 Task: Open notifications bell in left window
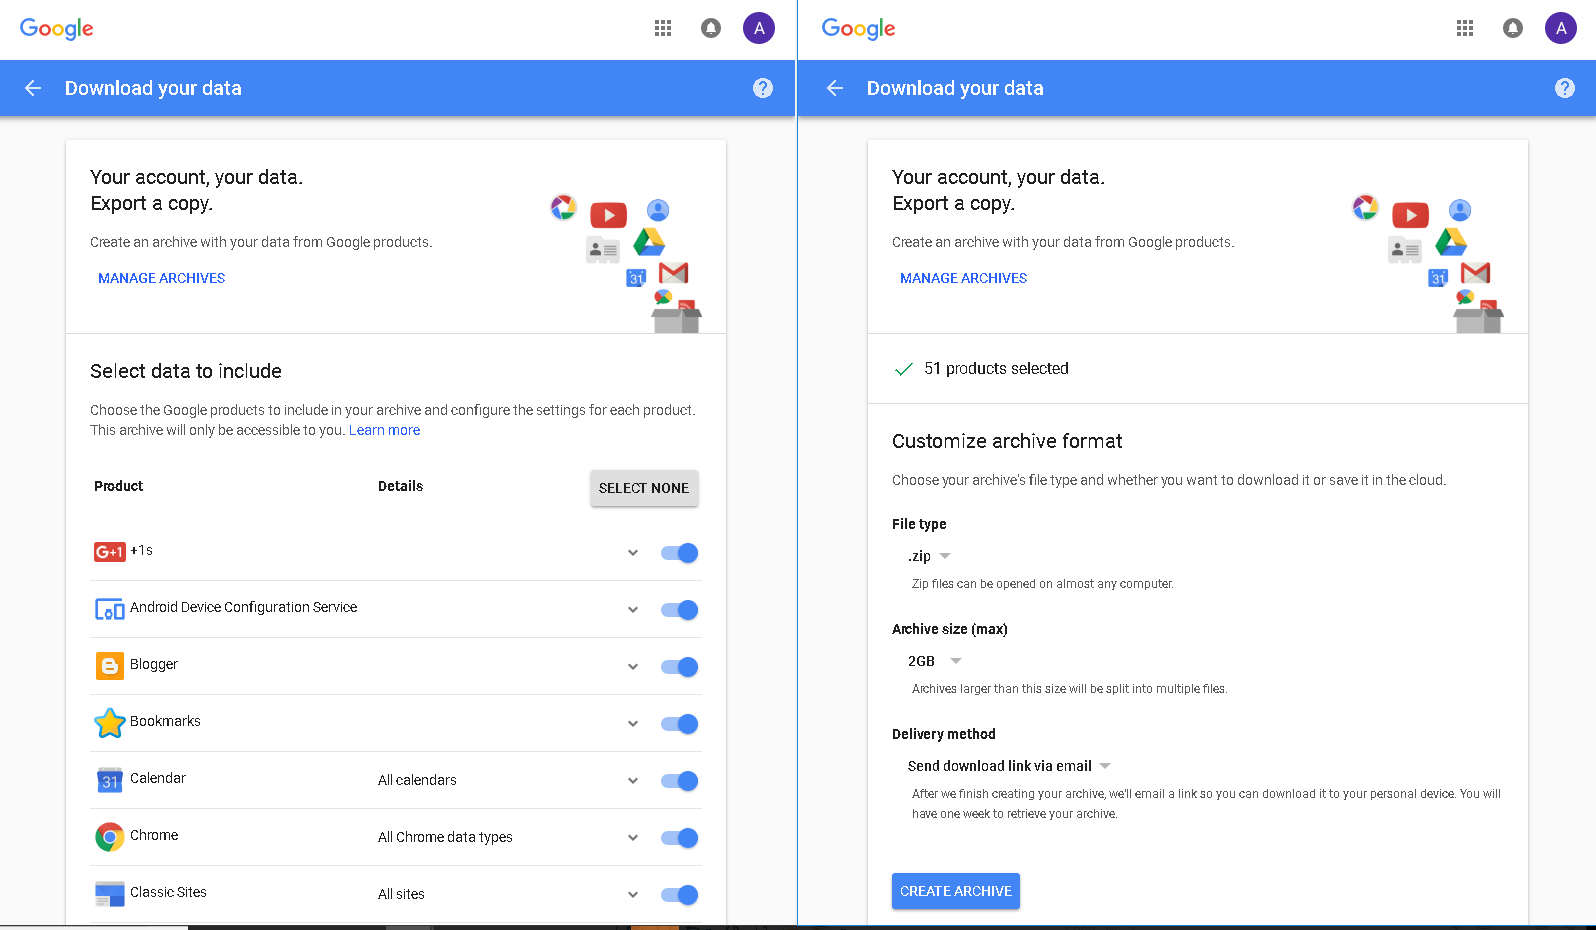[x=711, y=28]
